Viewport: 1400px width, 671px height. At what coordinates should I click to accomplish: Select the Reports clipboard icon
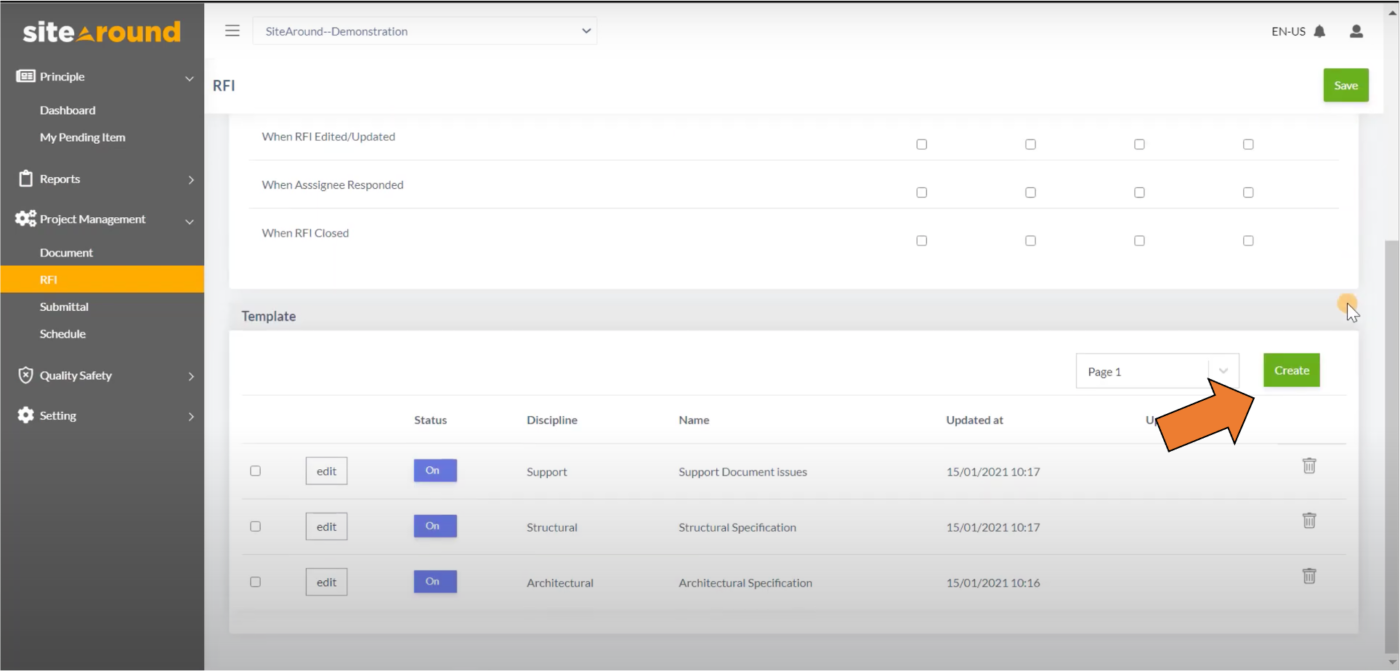coord(24,179)
